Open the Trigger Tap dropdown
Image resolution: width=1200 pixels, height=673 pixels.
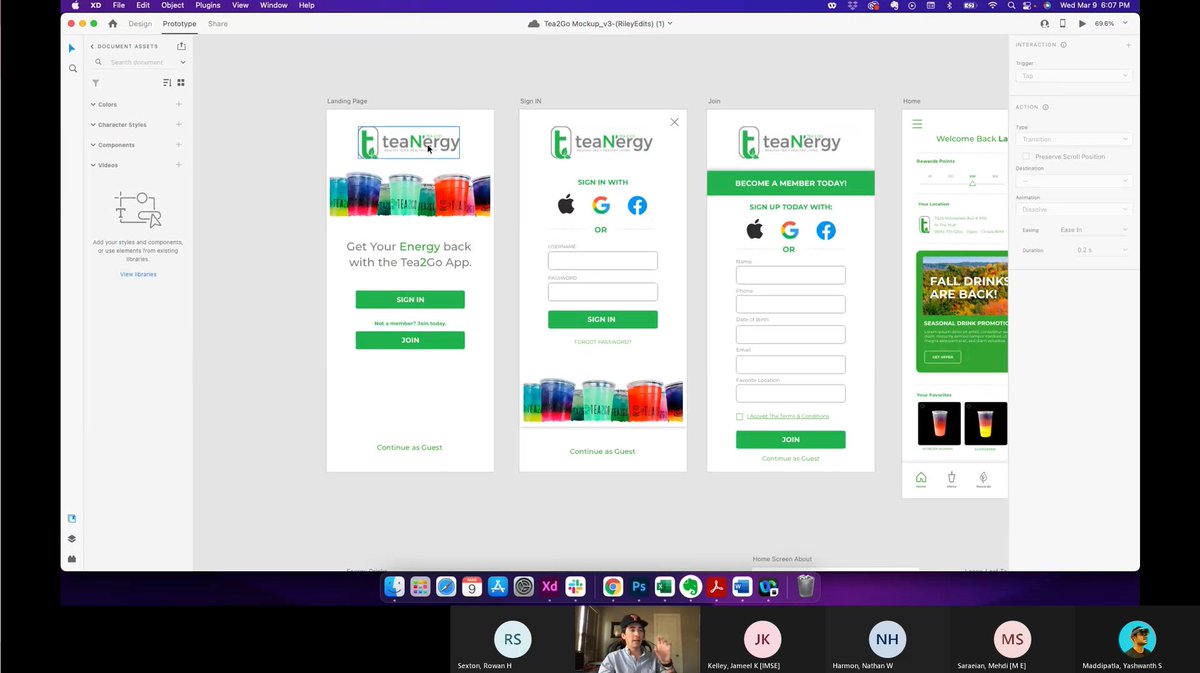(1074, 76)
